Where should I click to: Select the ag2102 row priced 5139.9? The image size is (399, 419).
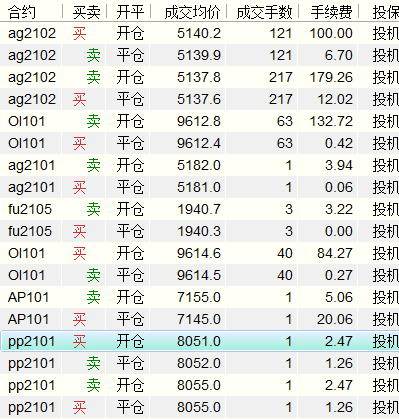point(199,55)
